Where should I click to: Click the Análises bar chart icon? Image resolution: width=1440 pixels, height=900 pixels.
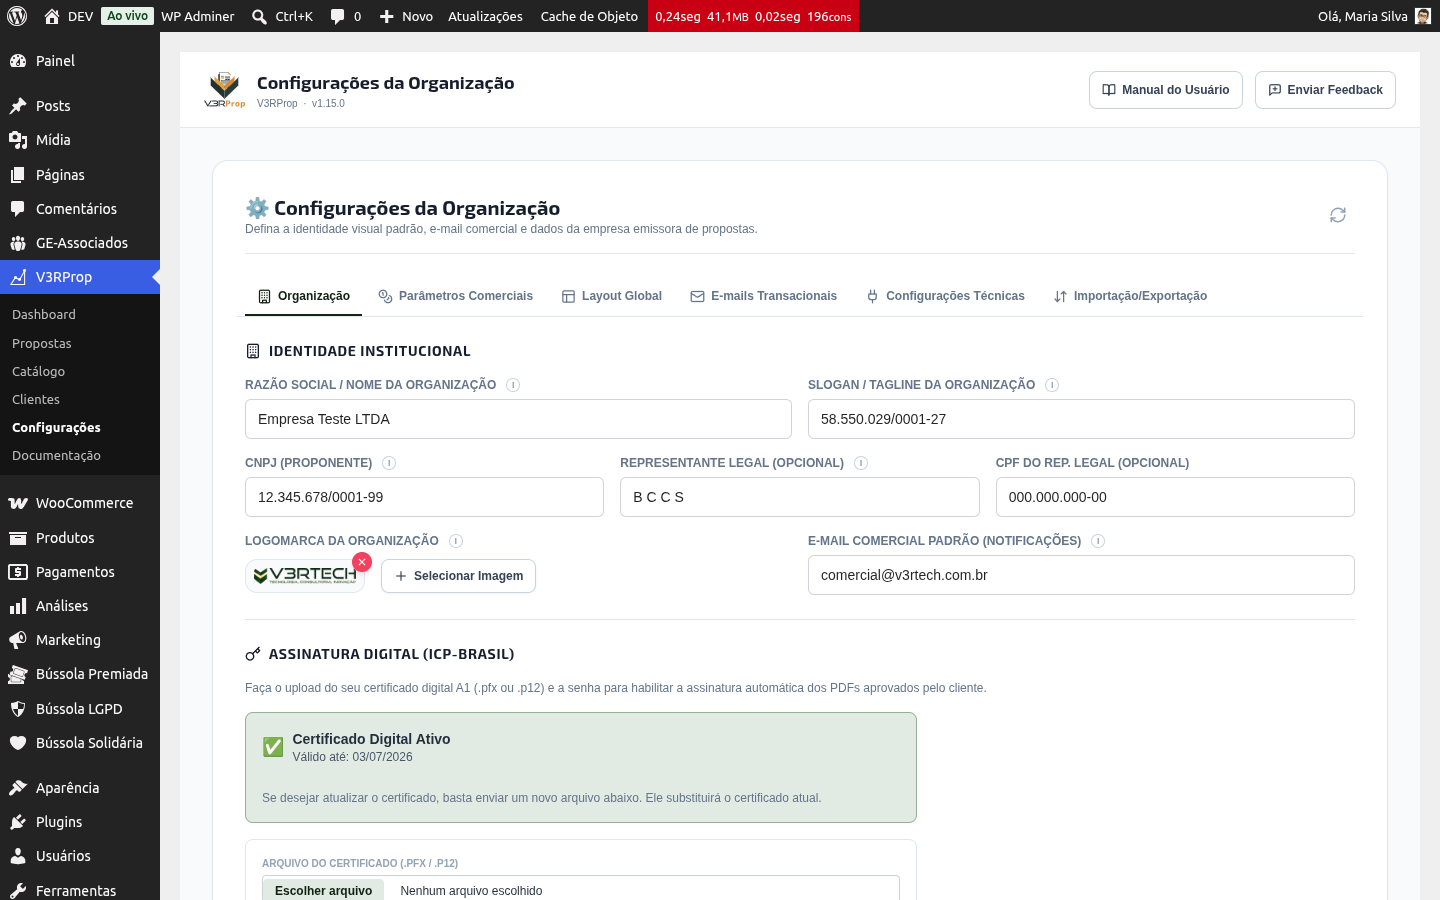pos(18,606)
